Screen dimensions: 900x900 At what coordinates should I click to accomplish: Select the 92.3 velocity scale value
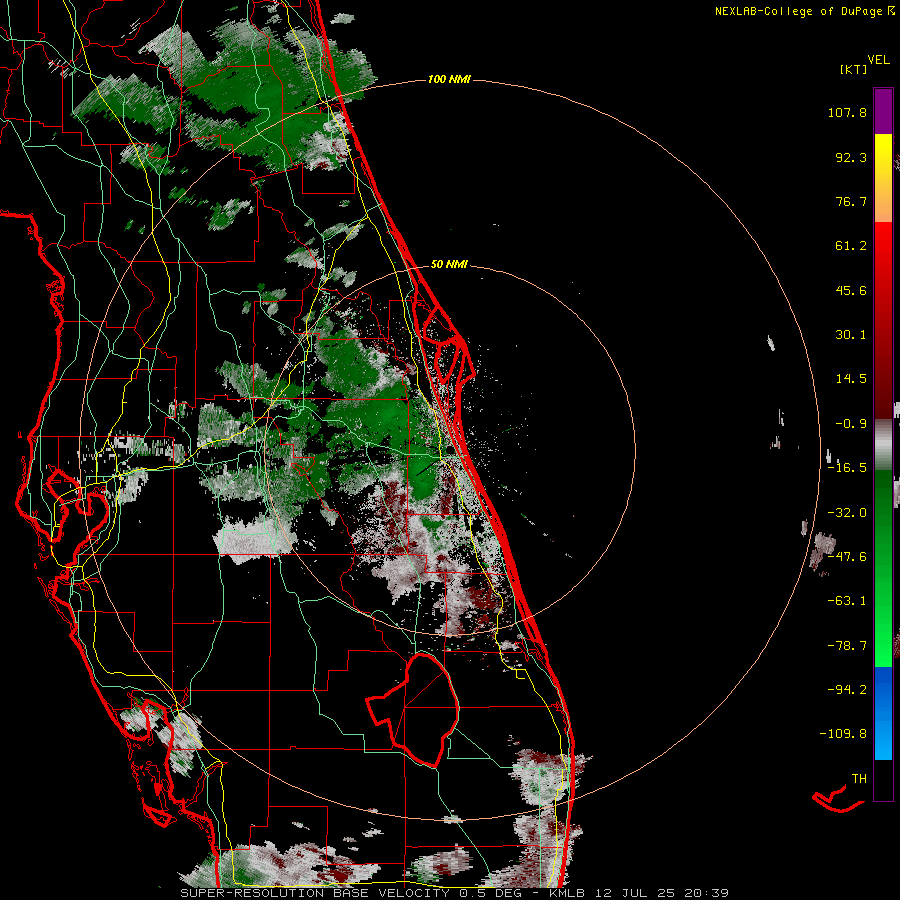pyautogui.click(x=851, y=157)
